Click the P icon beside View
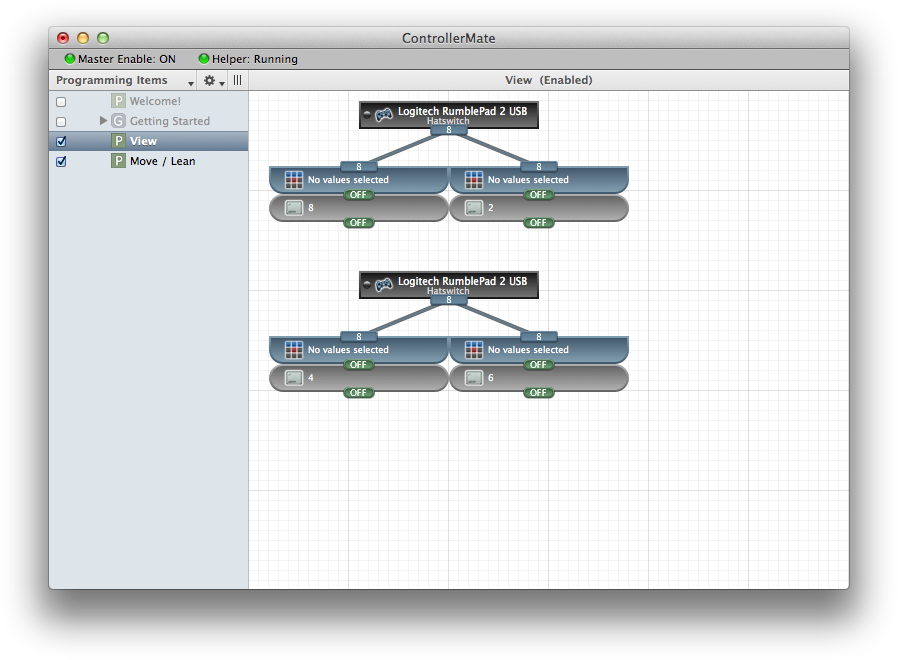Viewport: 898px width, 660px height. click(118, 141)
